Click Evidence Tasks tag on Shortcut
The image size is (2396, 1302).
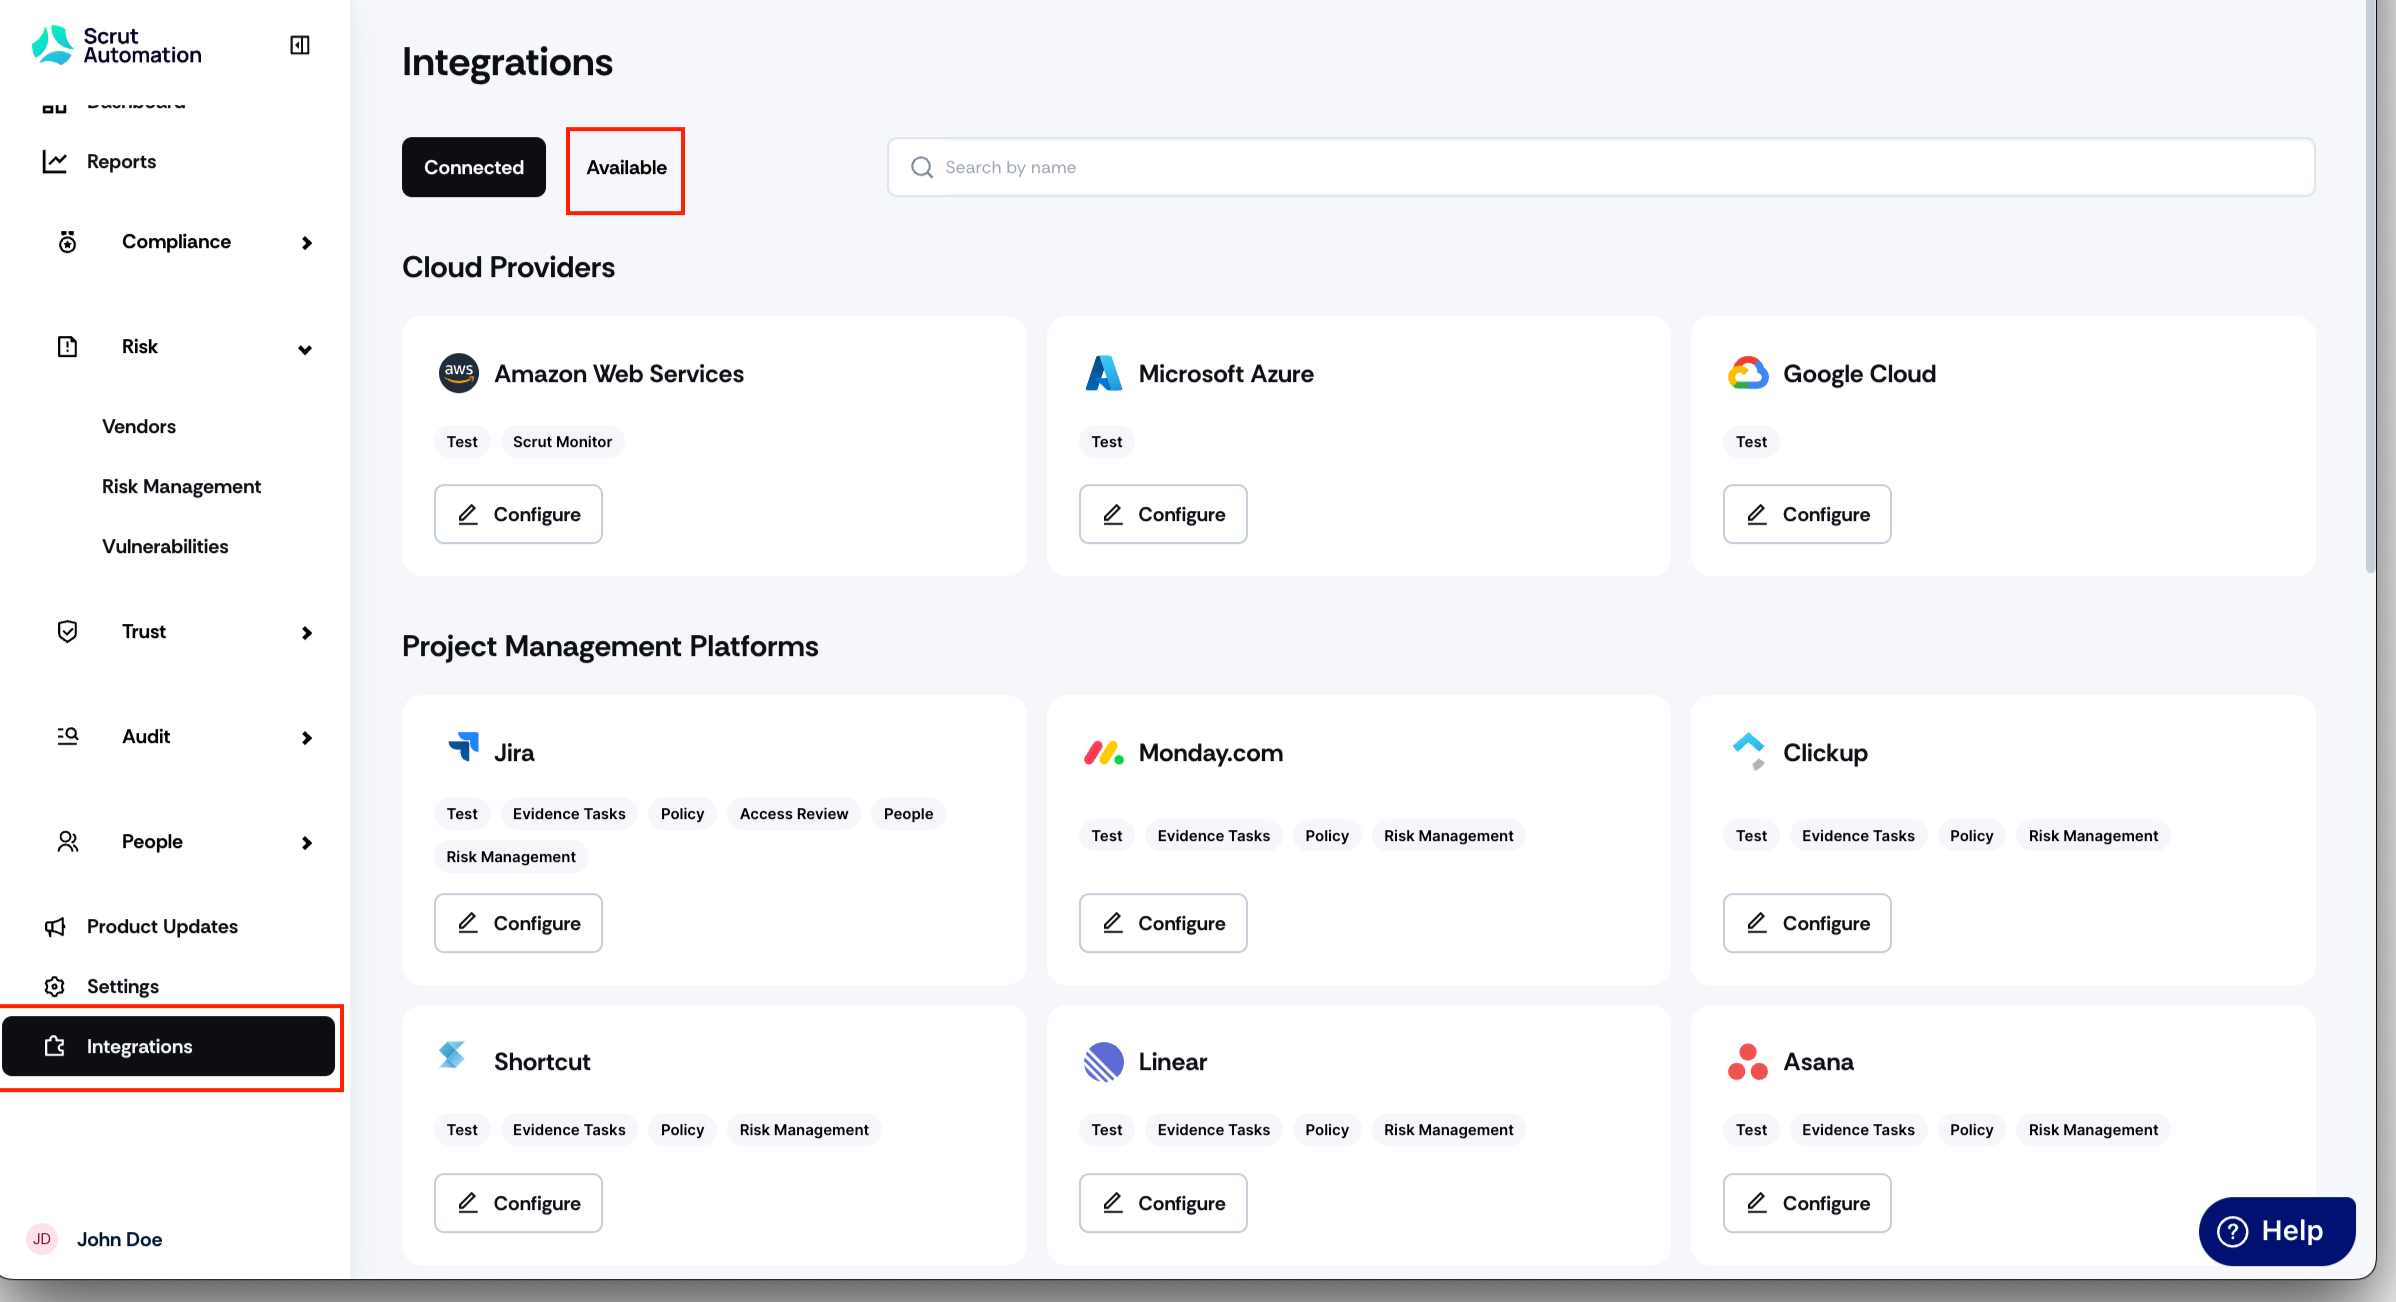pos(569,1130)
